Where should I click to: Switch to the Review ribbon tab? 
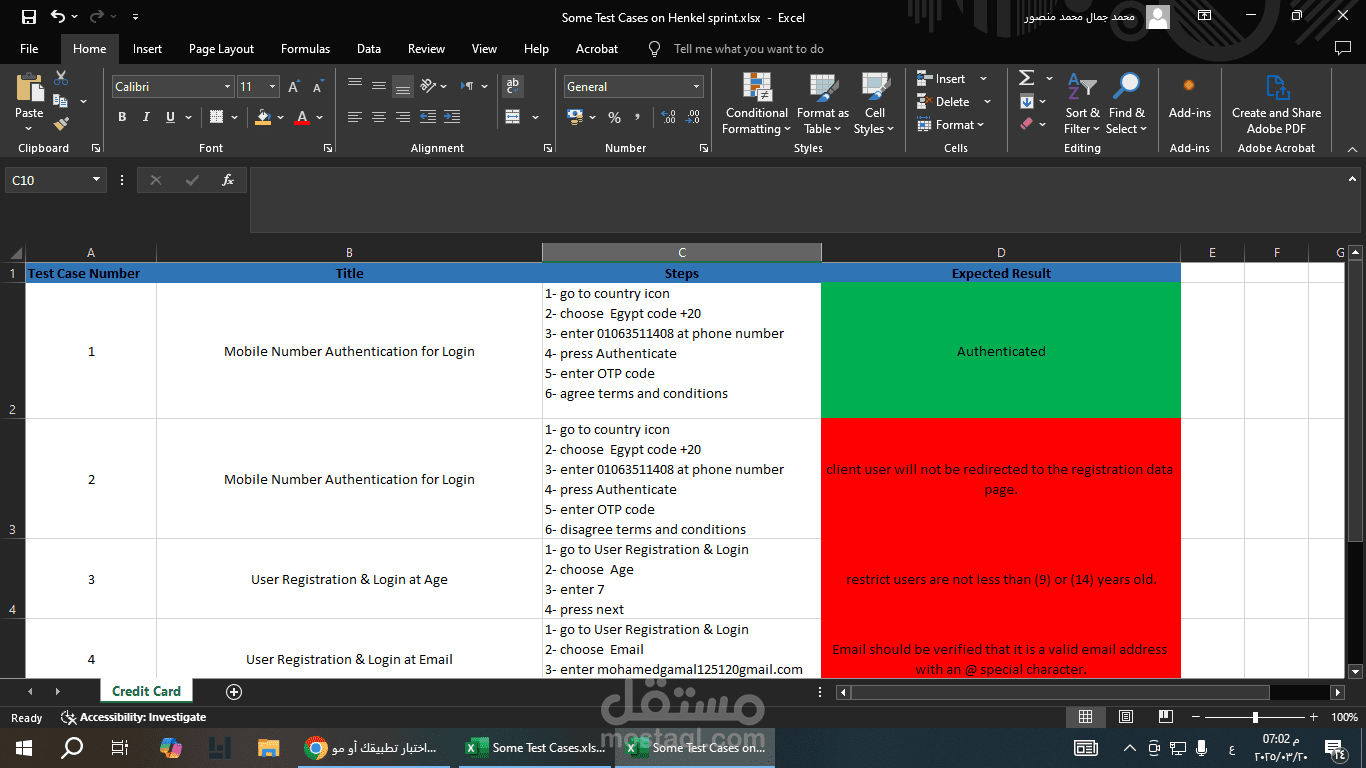point(426,48)
